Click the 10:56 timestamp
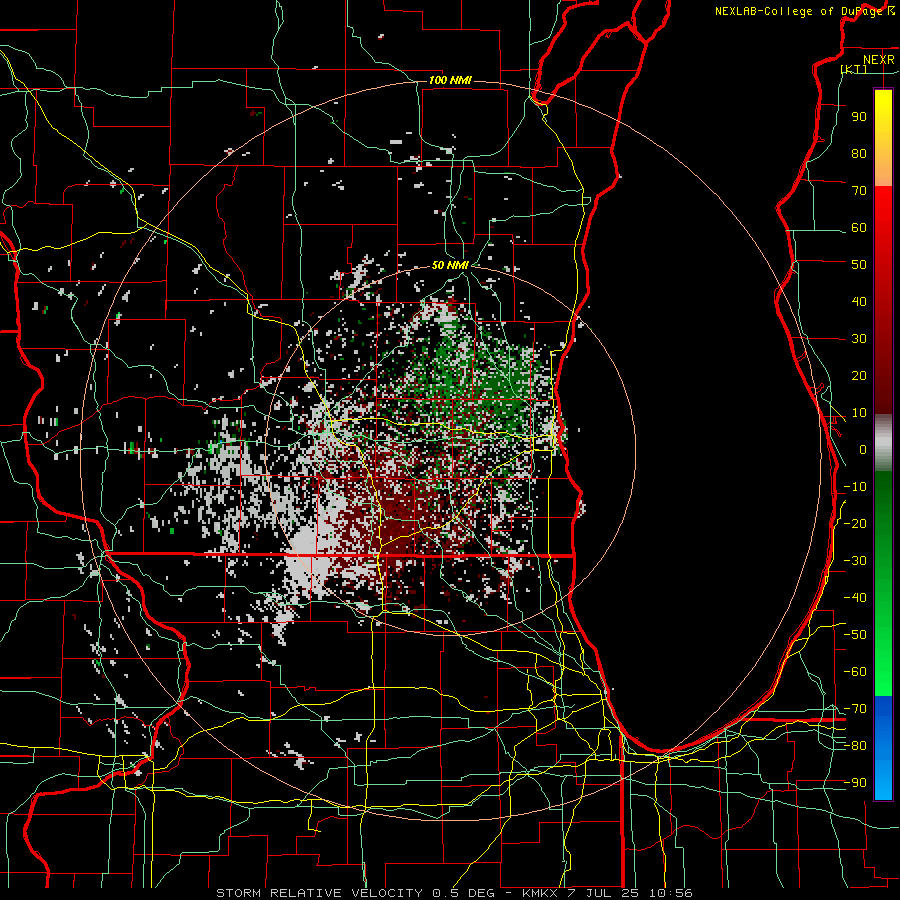 point(670,893)
